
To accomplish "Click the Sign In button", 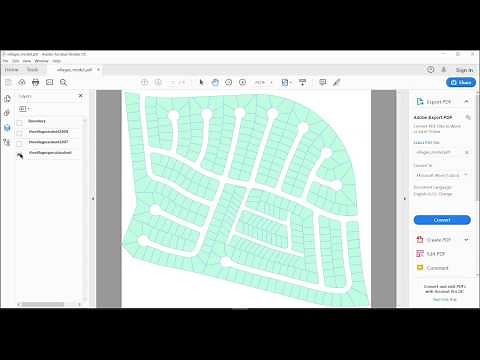I will coord(464,70).
